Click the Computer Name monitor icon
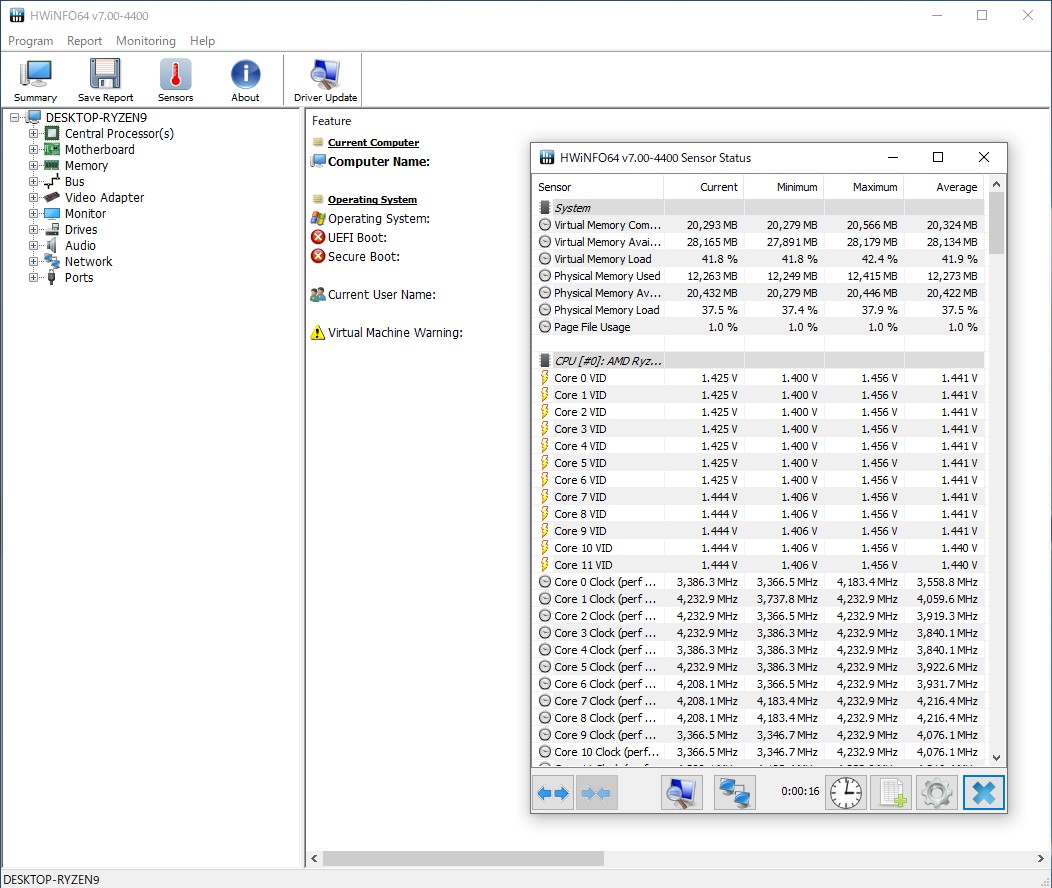The width and height of the screenshot is (1052, 888). [x=318, y=162]
